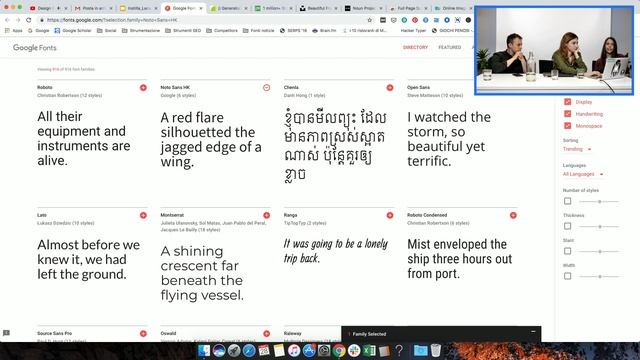Add Source Sans Pro font to selection

tap(143, 334)
